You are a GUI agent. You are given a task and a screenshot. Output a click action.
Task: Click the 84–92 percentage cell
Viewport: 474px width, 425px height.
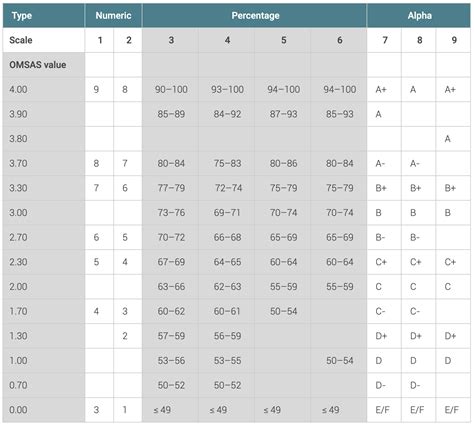click(x=227, y=114)
